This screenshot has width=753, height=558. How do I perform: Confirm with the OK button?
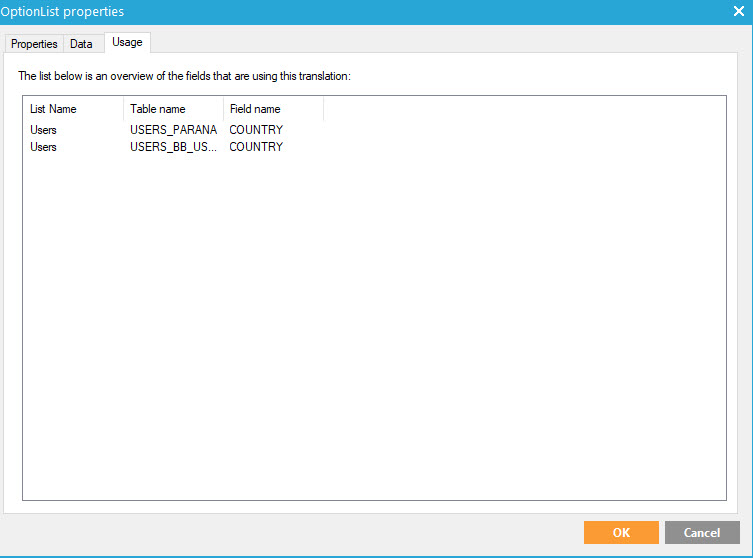621,532
